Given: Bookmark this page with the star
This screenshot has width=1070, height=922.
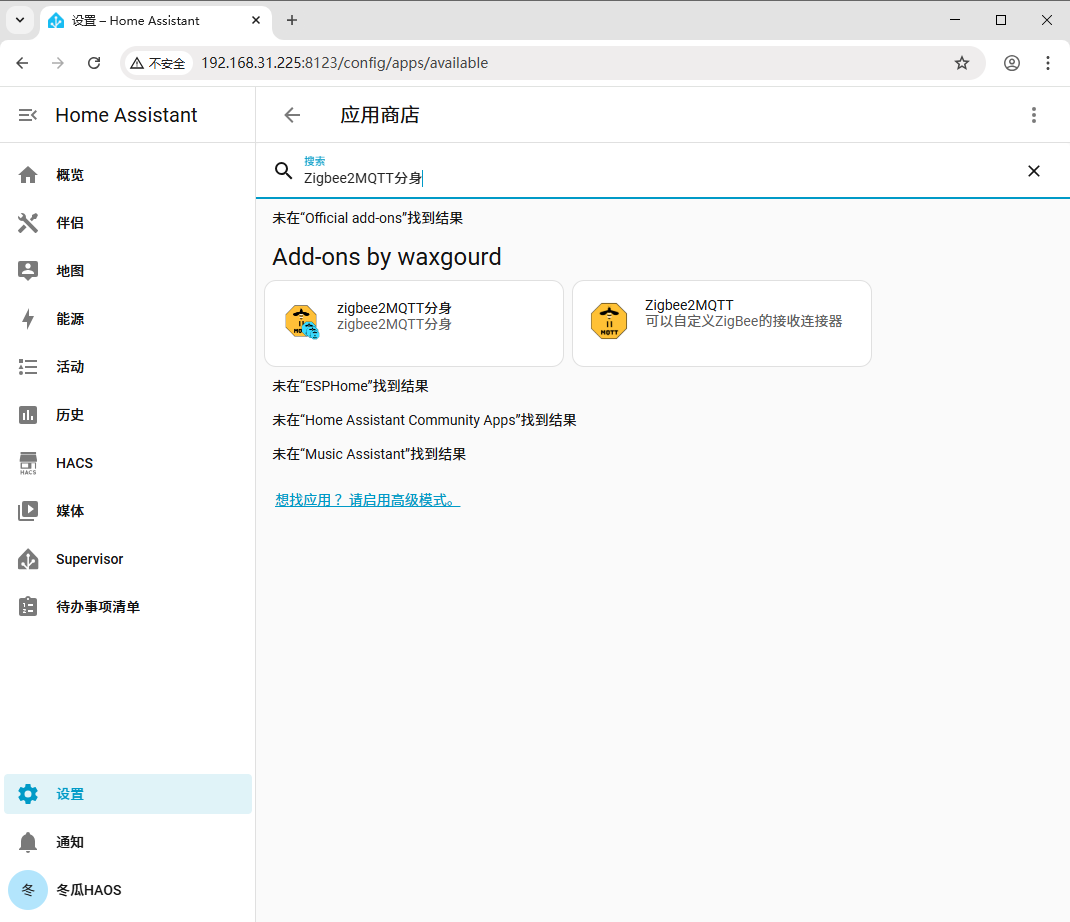Looking at the screenshot, I should click(x=962, y=63).
